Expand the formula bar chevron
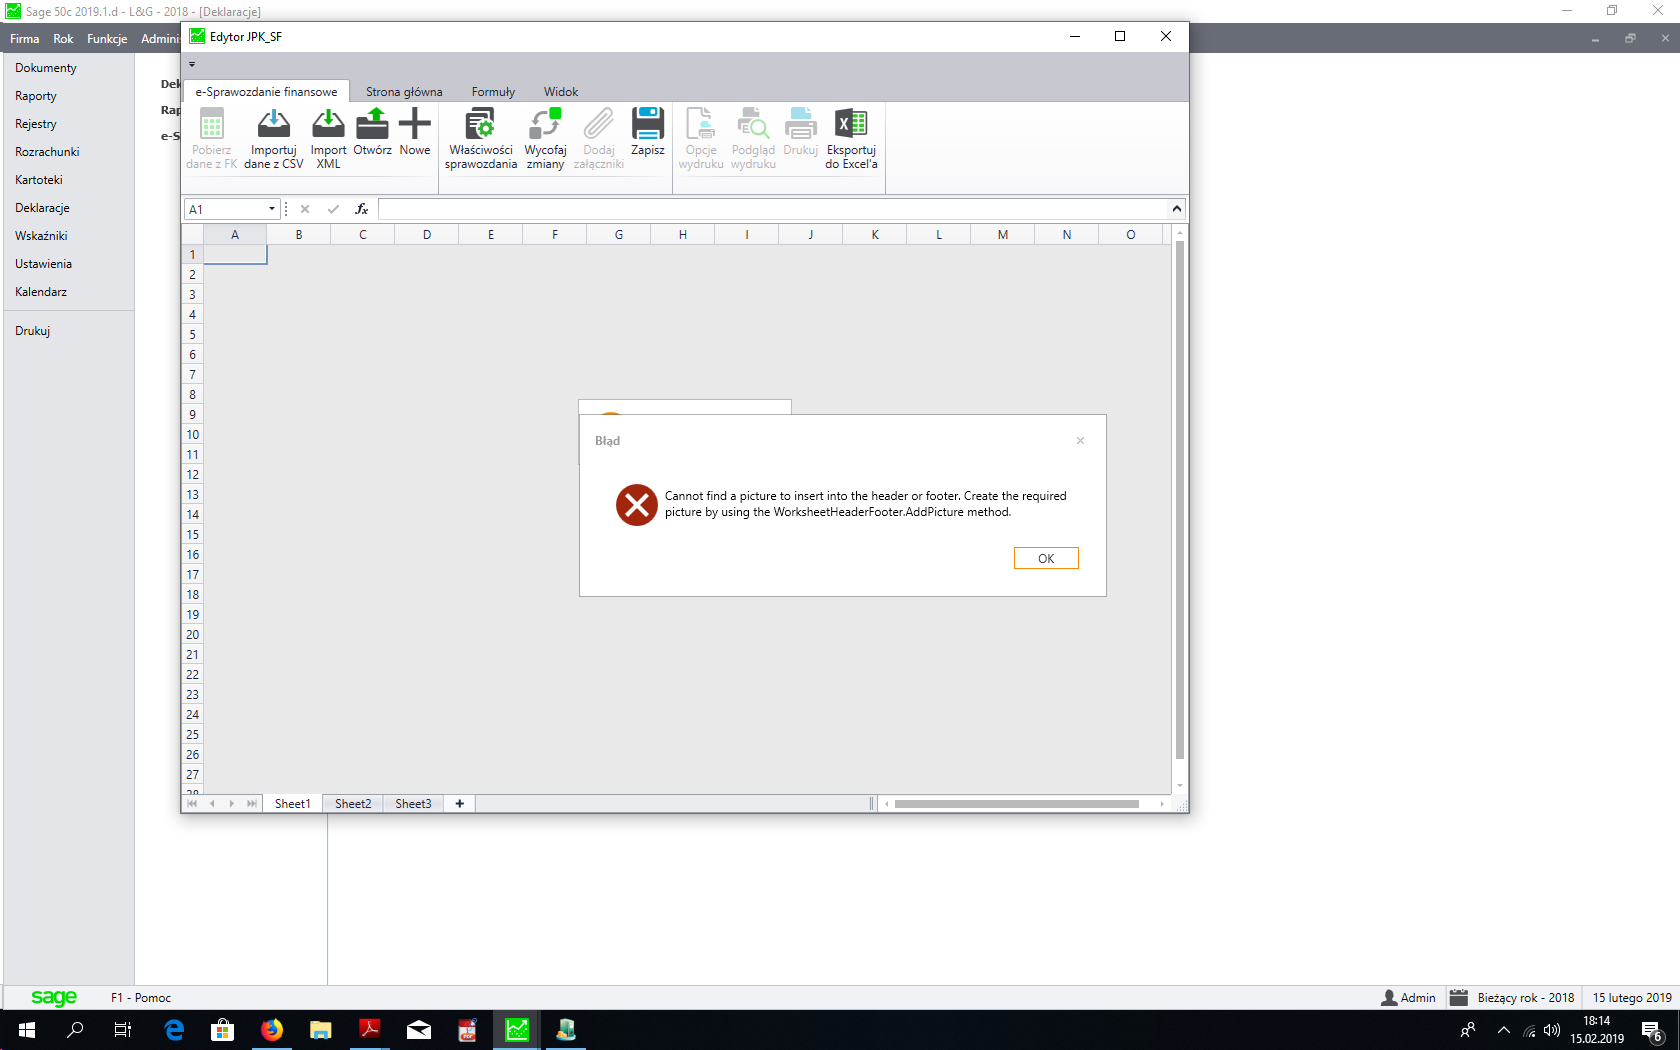 (1177, 209)
